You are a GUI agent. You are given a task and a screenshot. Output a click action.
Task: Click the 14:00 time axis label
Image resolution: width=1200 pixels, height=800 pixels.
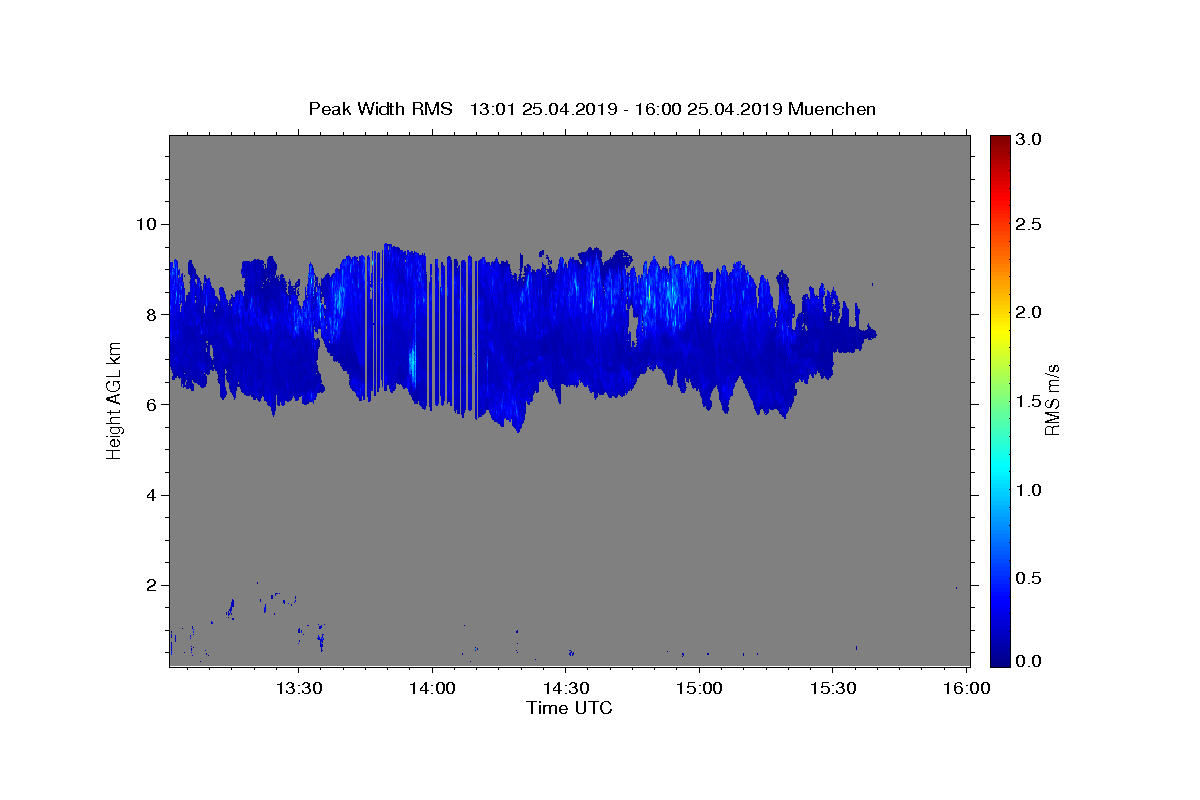point(432,688)
